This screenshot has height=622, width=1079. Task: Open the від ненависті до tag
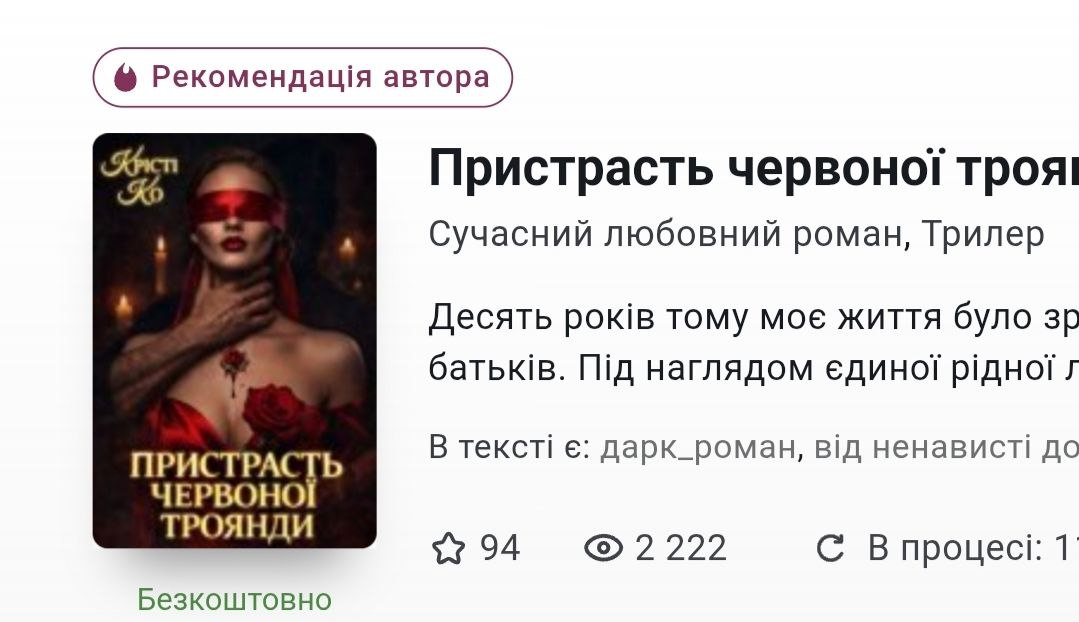click(x=946, y=447)
